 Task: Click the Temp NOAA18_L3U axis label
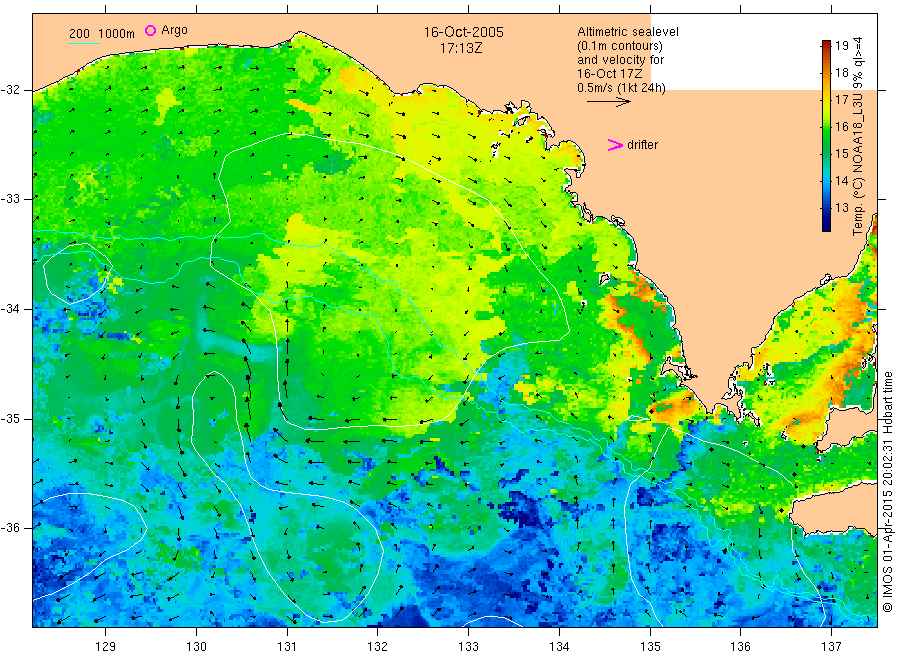pyautogui.click(x=858, y=136)
